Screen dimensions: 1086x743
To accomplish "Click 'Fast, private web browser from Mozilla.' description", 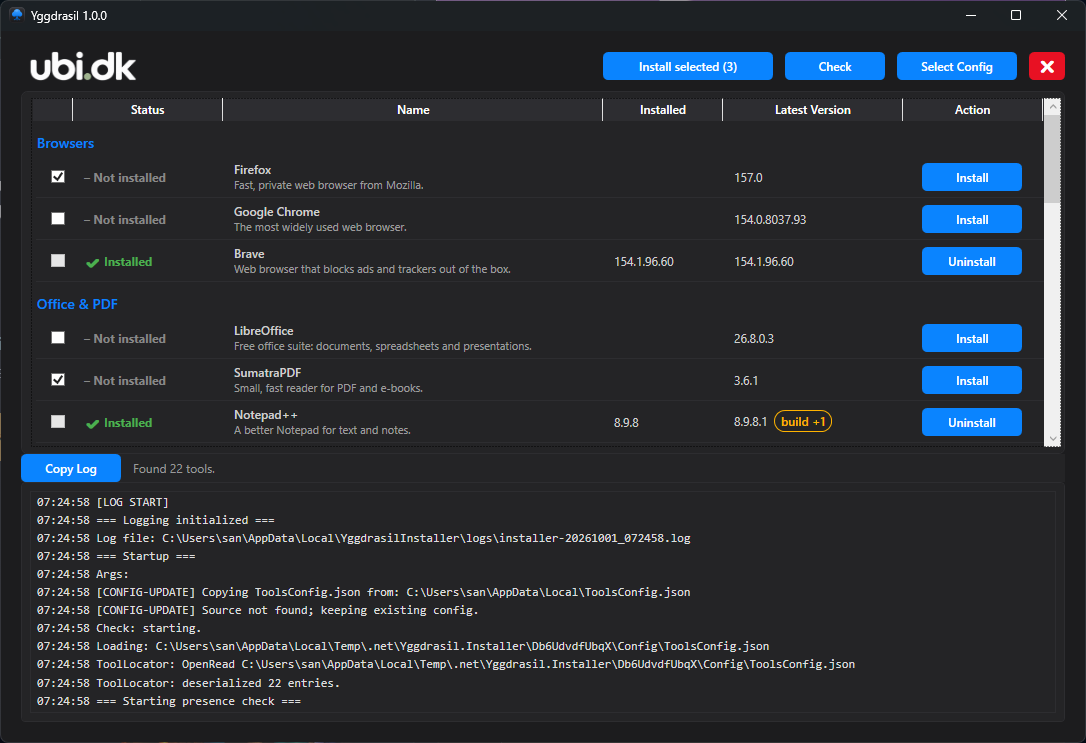I will tap(328, 186).
